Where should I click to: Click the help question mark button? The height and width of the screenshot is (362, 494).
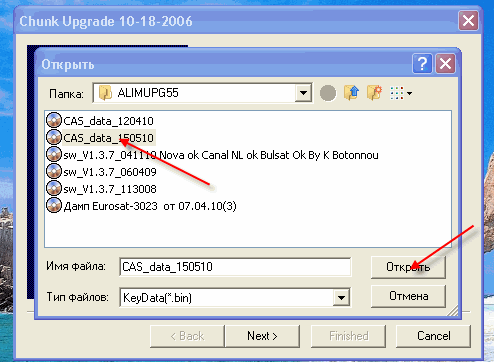[x=422, y=63]
